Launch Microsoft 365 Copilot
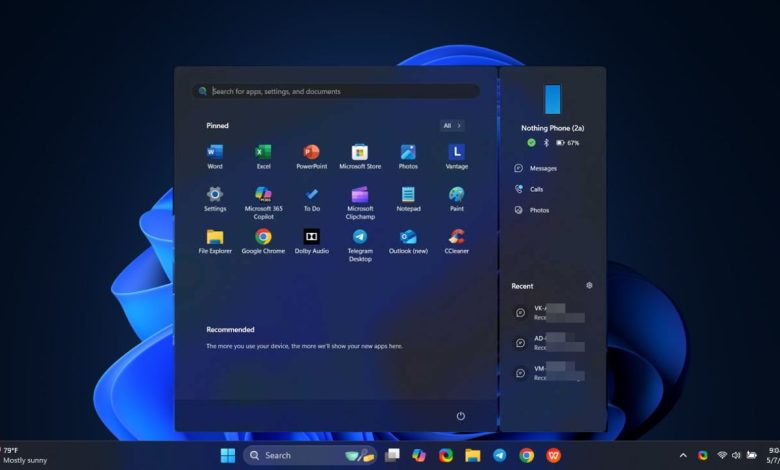This screenshot has width=780, height=470. coord(263,203)
